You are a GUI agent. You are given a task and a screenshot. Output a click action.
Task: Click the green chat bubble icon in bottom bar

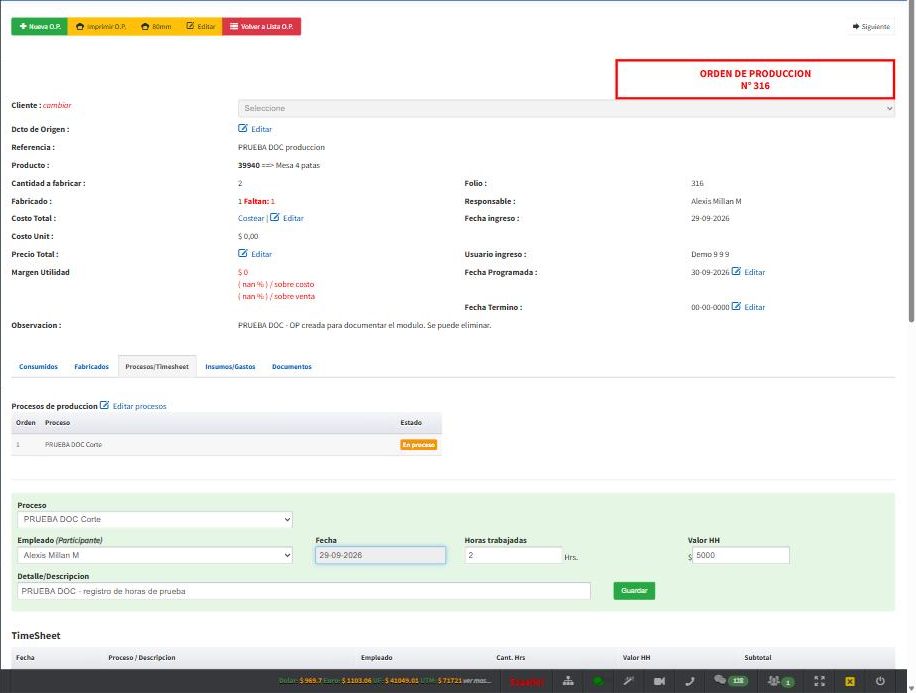coord(598,681)
